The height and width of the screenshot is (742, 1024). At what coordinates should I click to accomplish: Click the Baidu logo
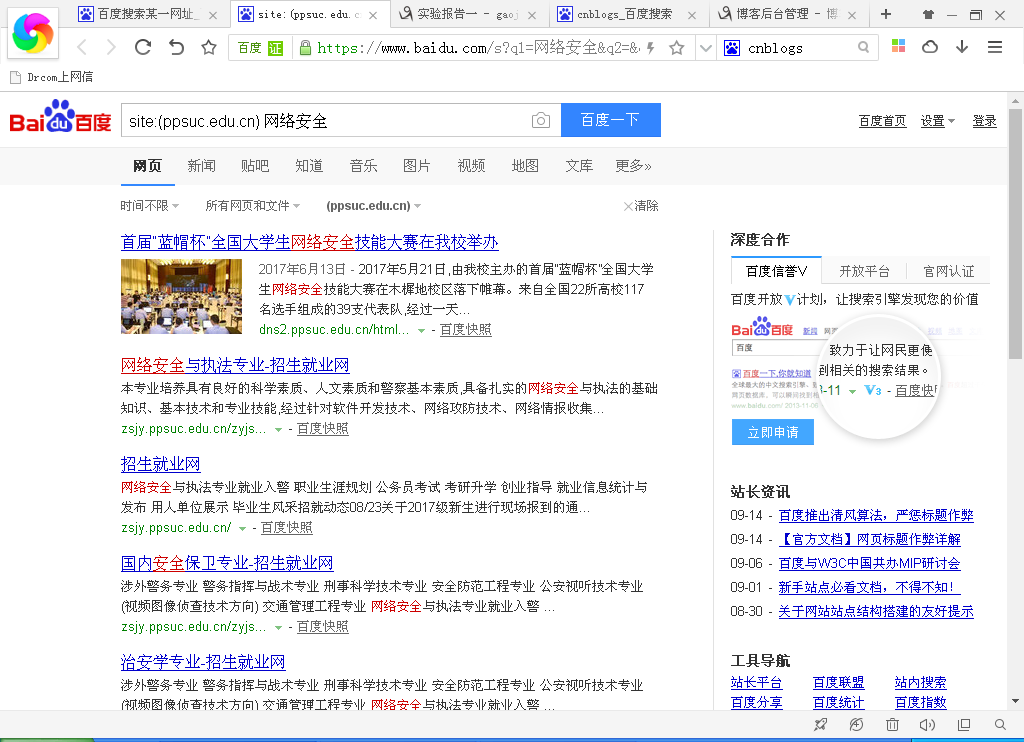60,116
